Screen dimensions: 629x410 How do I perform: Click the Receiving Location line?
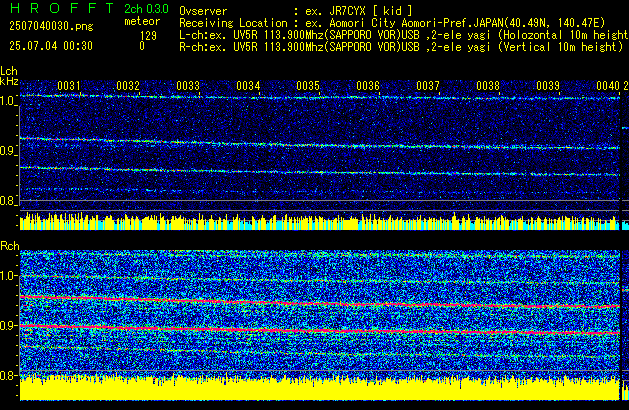click(392, 23)
